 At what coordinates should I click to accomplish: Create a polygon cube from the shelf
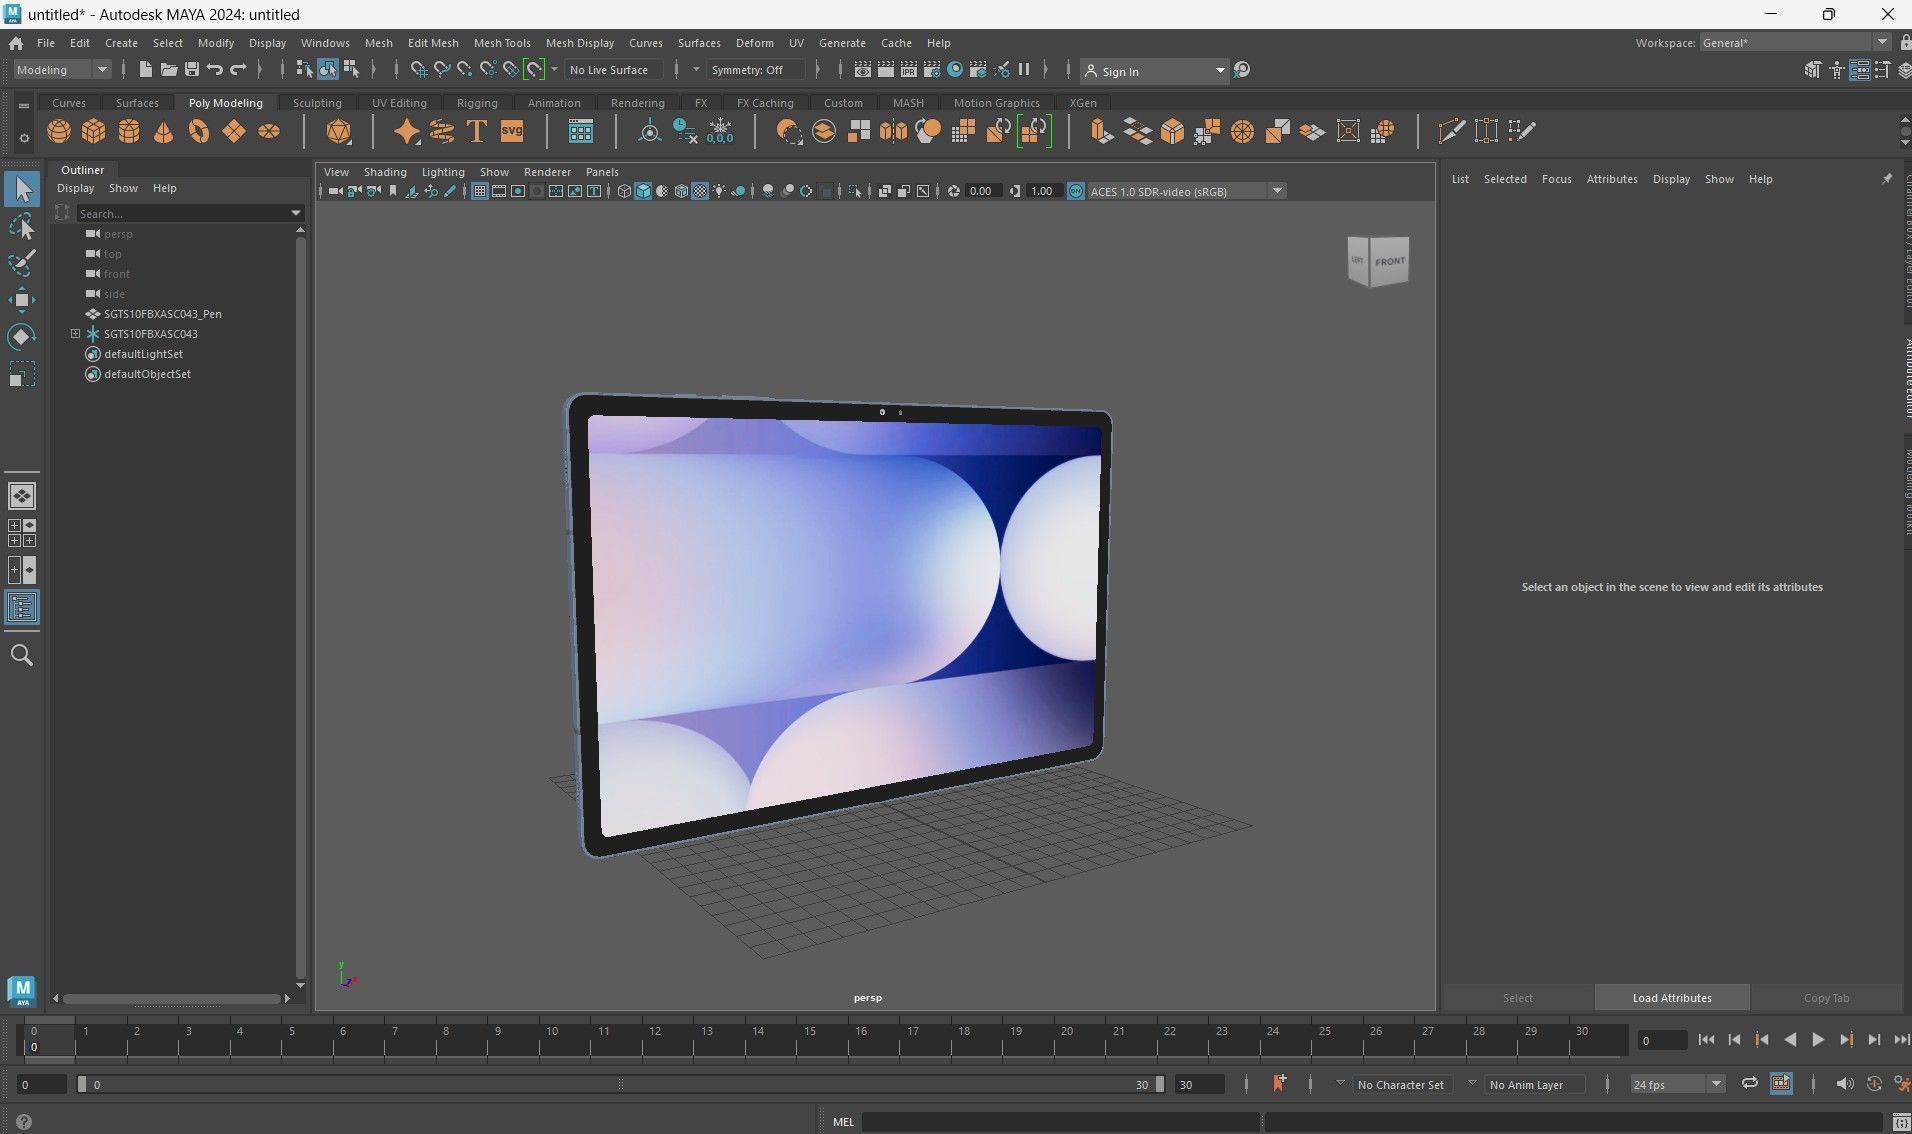click(94, 131)
